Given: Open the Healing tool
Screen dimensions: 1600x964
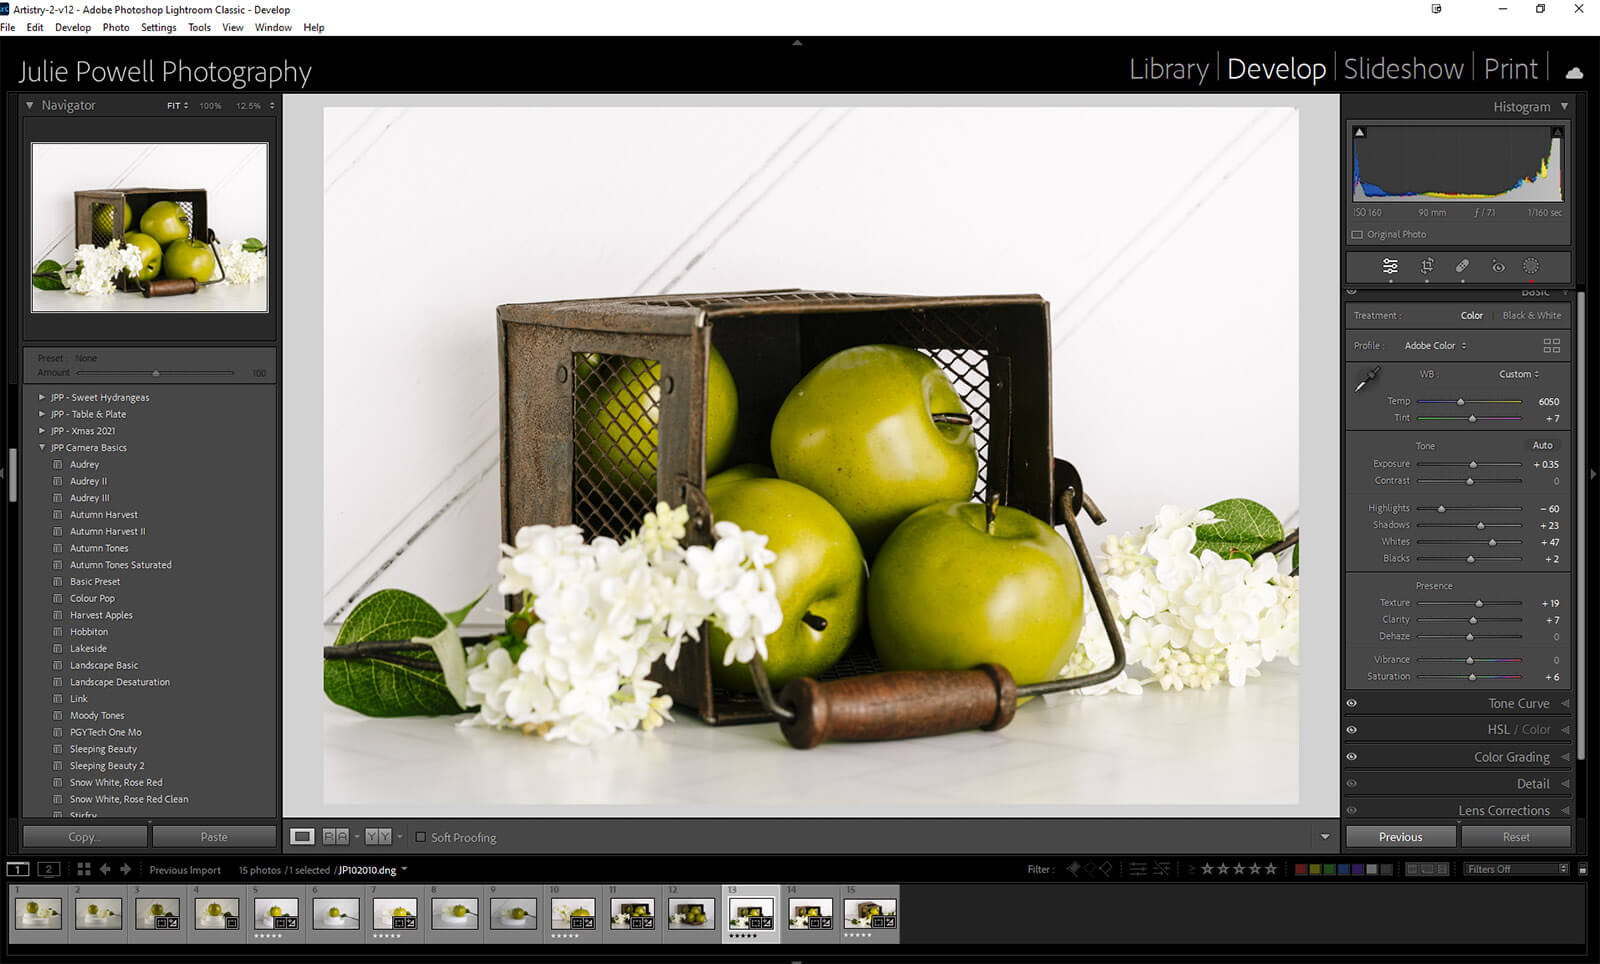Looking at the screenshot, I should tap(1462, 266).
